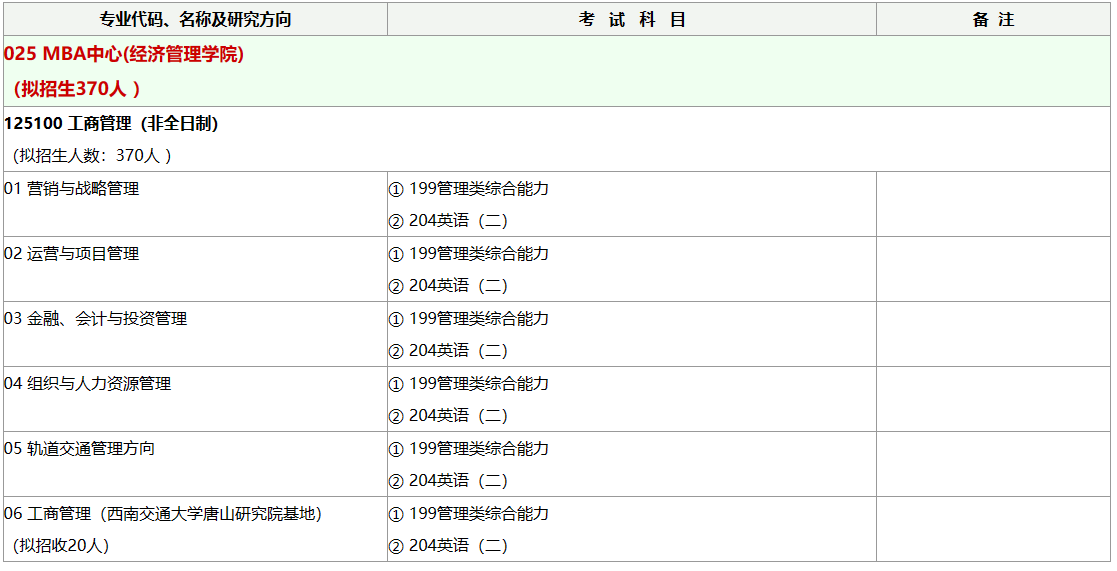Screen dimensions: 1117x571
Task: Click the (拟招收20人) note
Action: click(61, 545)
